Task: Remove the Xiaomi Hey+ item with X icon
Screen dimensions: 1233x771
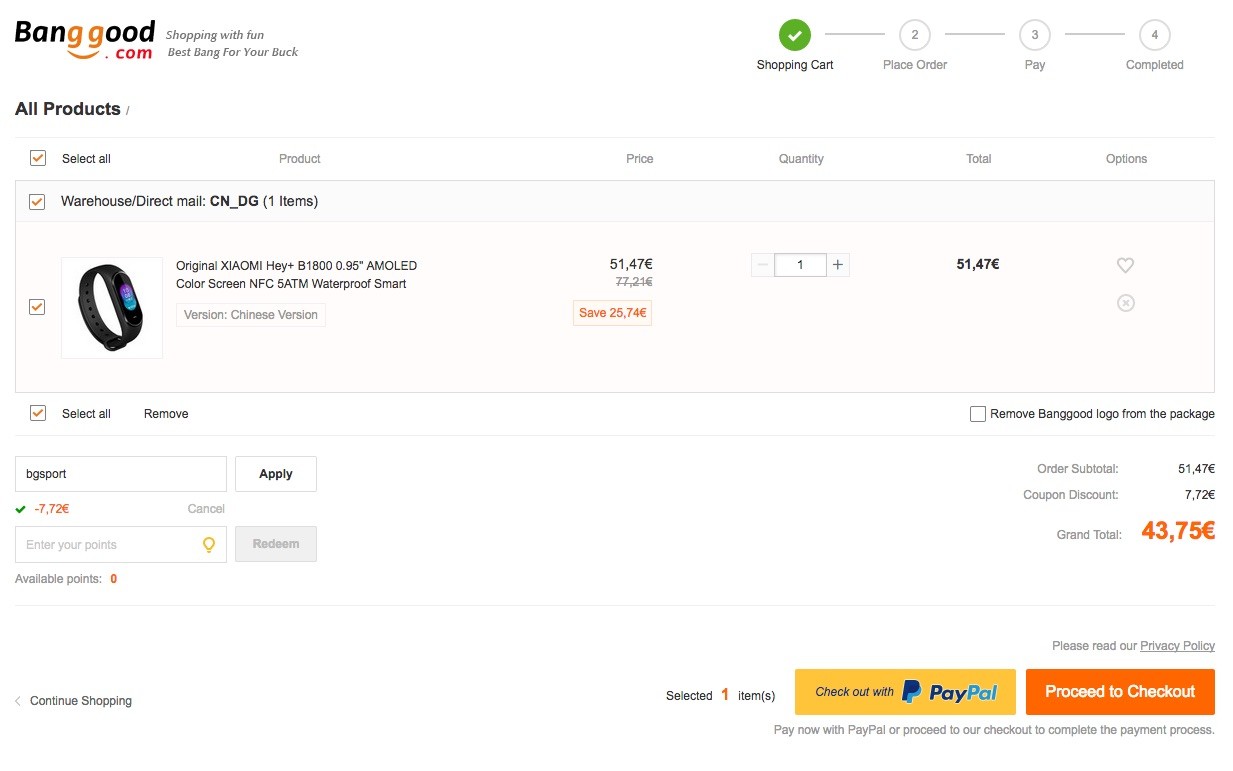Action: tap(1125, 302)
